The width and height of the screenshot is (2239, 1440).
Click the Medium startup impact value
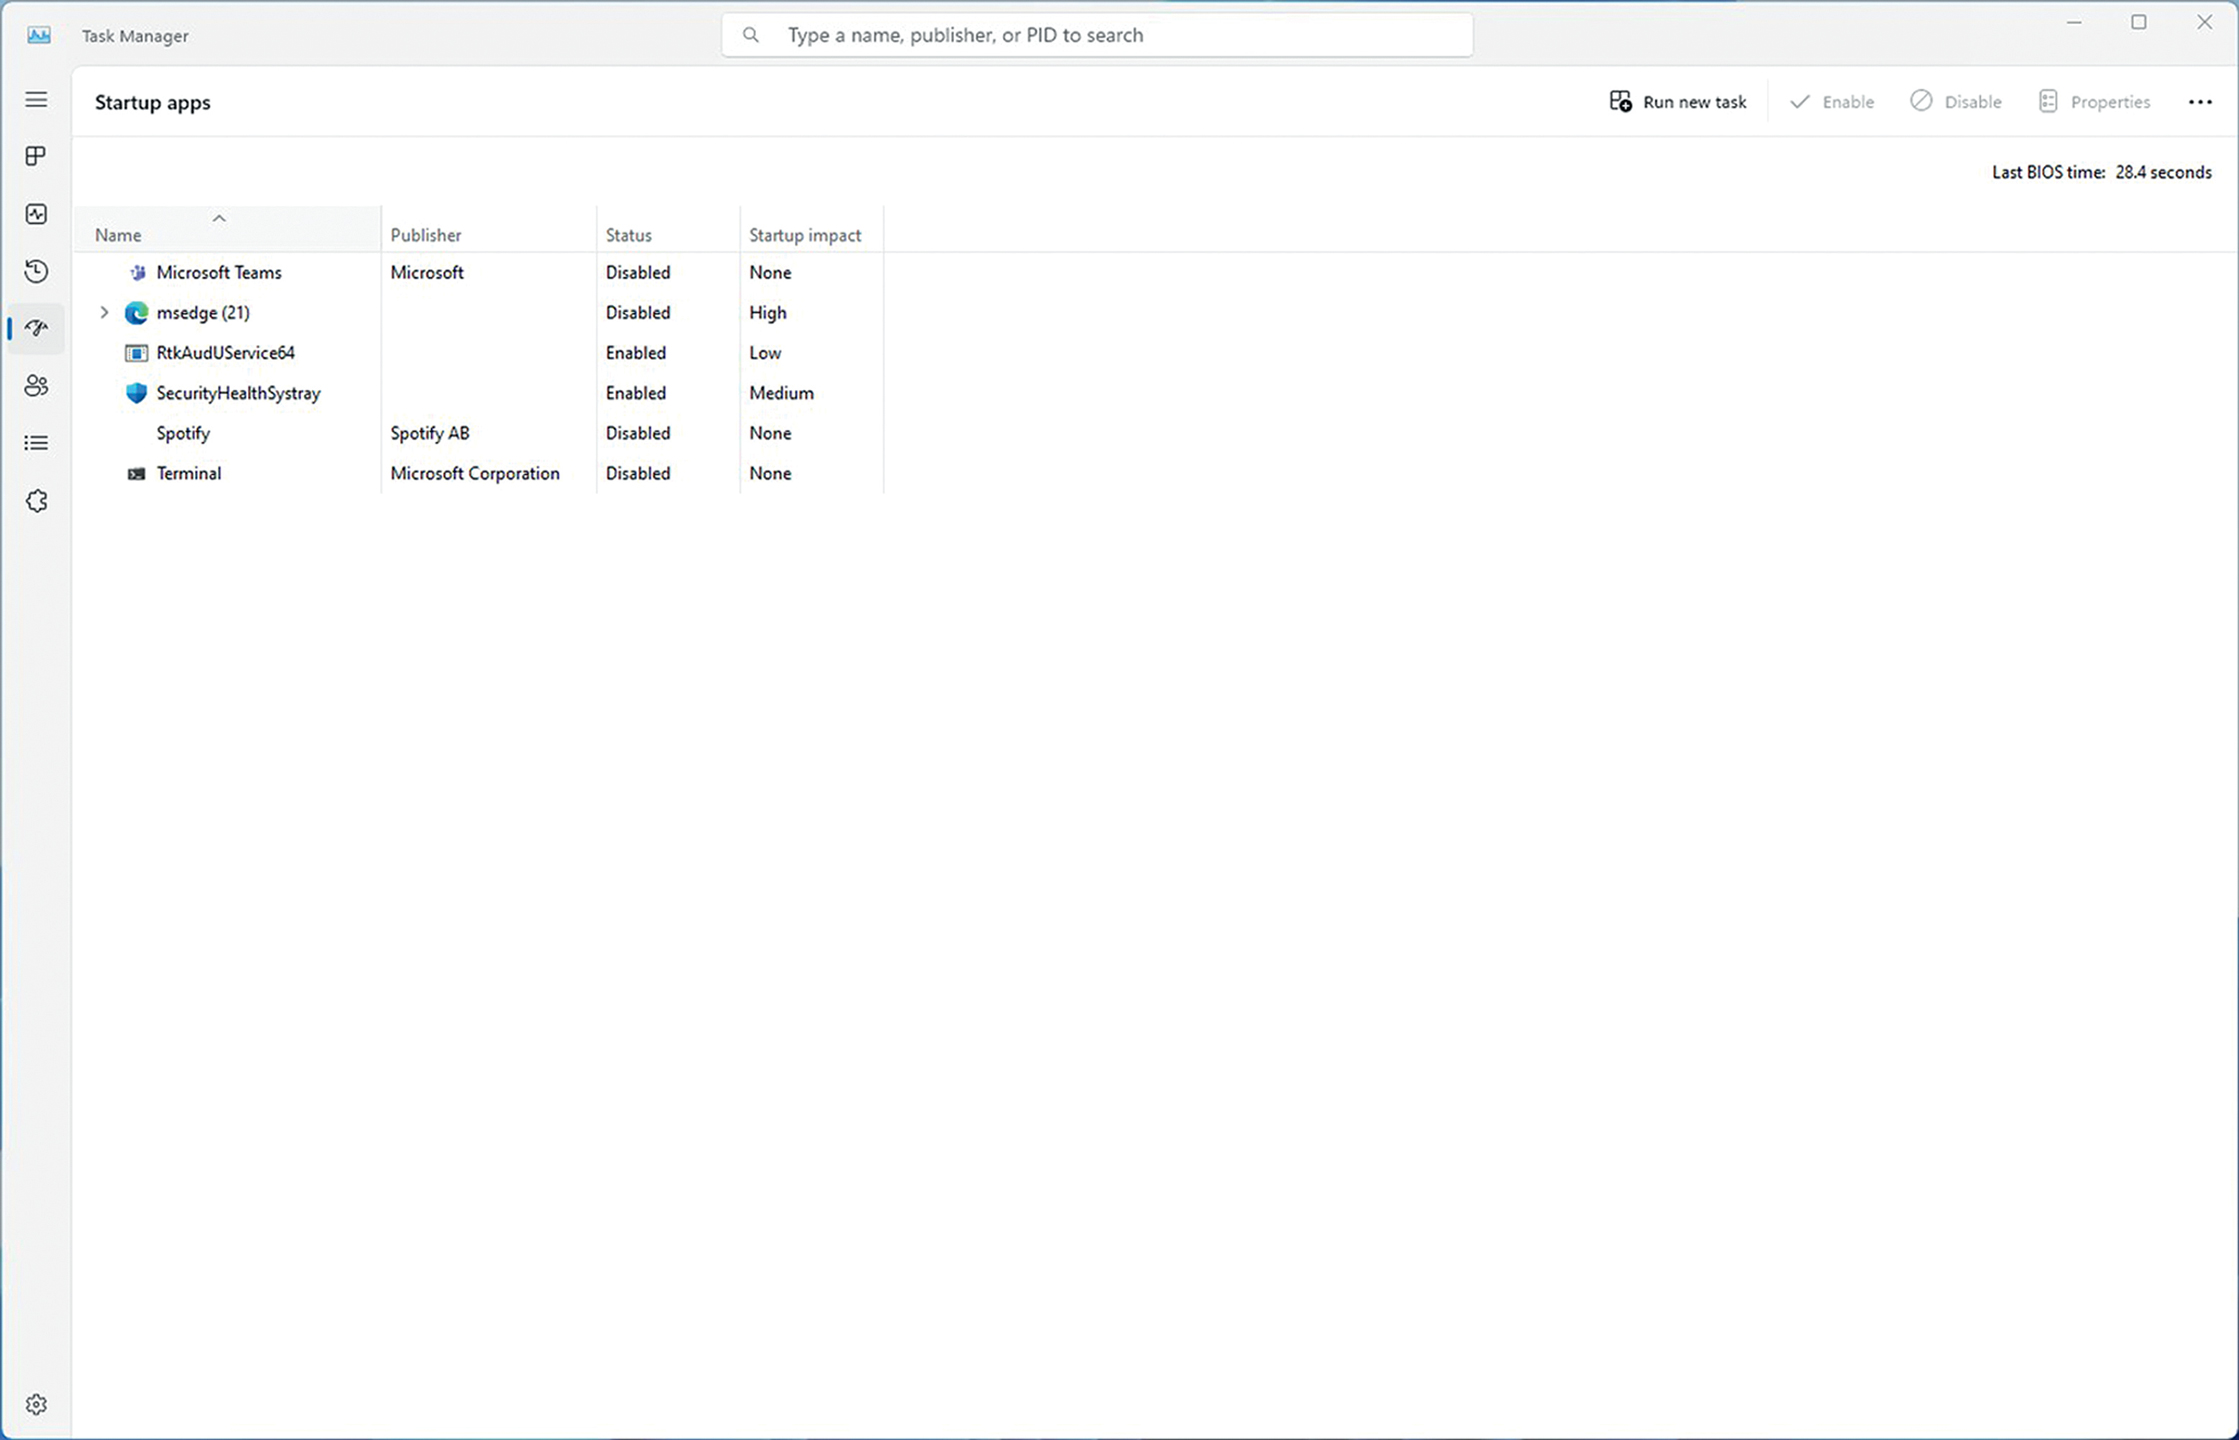(x=782, y=393)
